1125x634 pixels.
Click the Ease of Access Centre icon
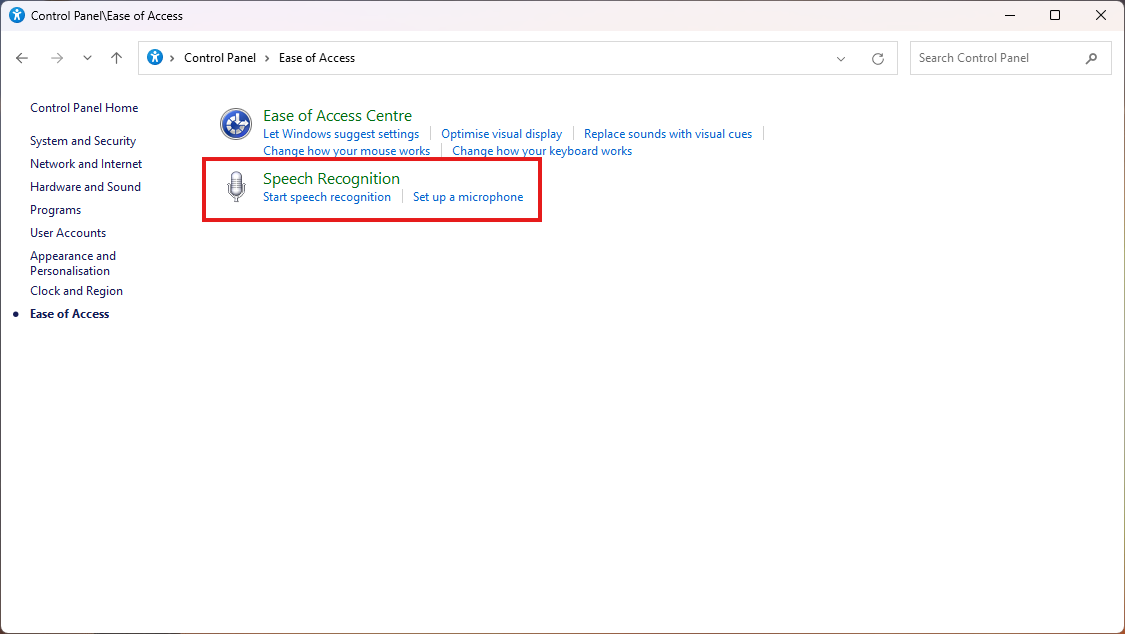(x=236, y=124)
